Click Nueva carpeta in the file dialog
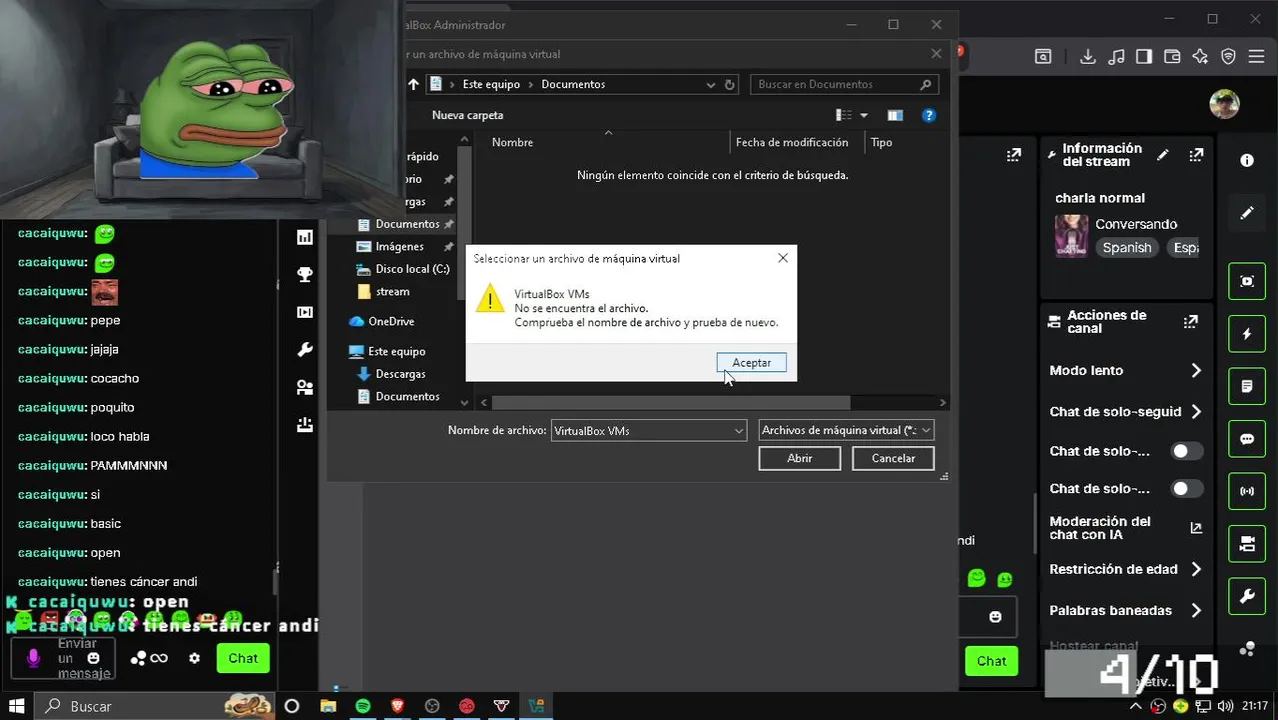Screen dimensions: 1278x720 pos(467,115)
